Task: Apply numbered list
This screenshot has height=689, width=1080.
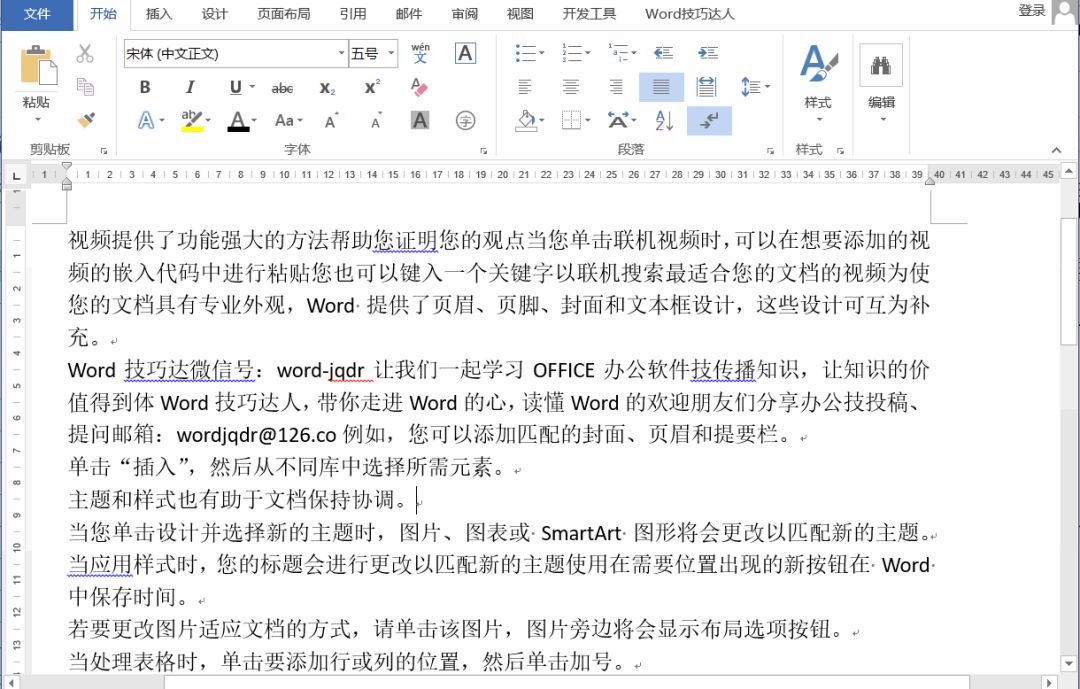Action: 572,53
